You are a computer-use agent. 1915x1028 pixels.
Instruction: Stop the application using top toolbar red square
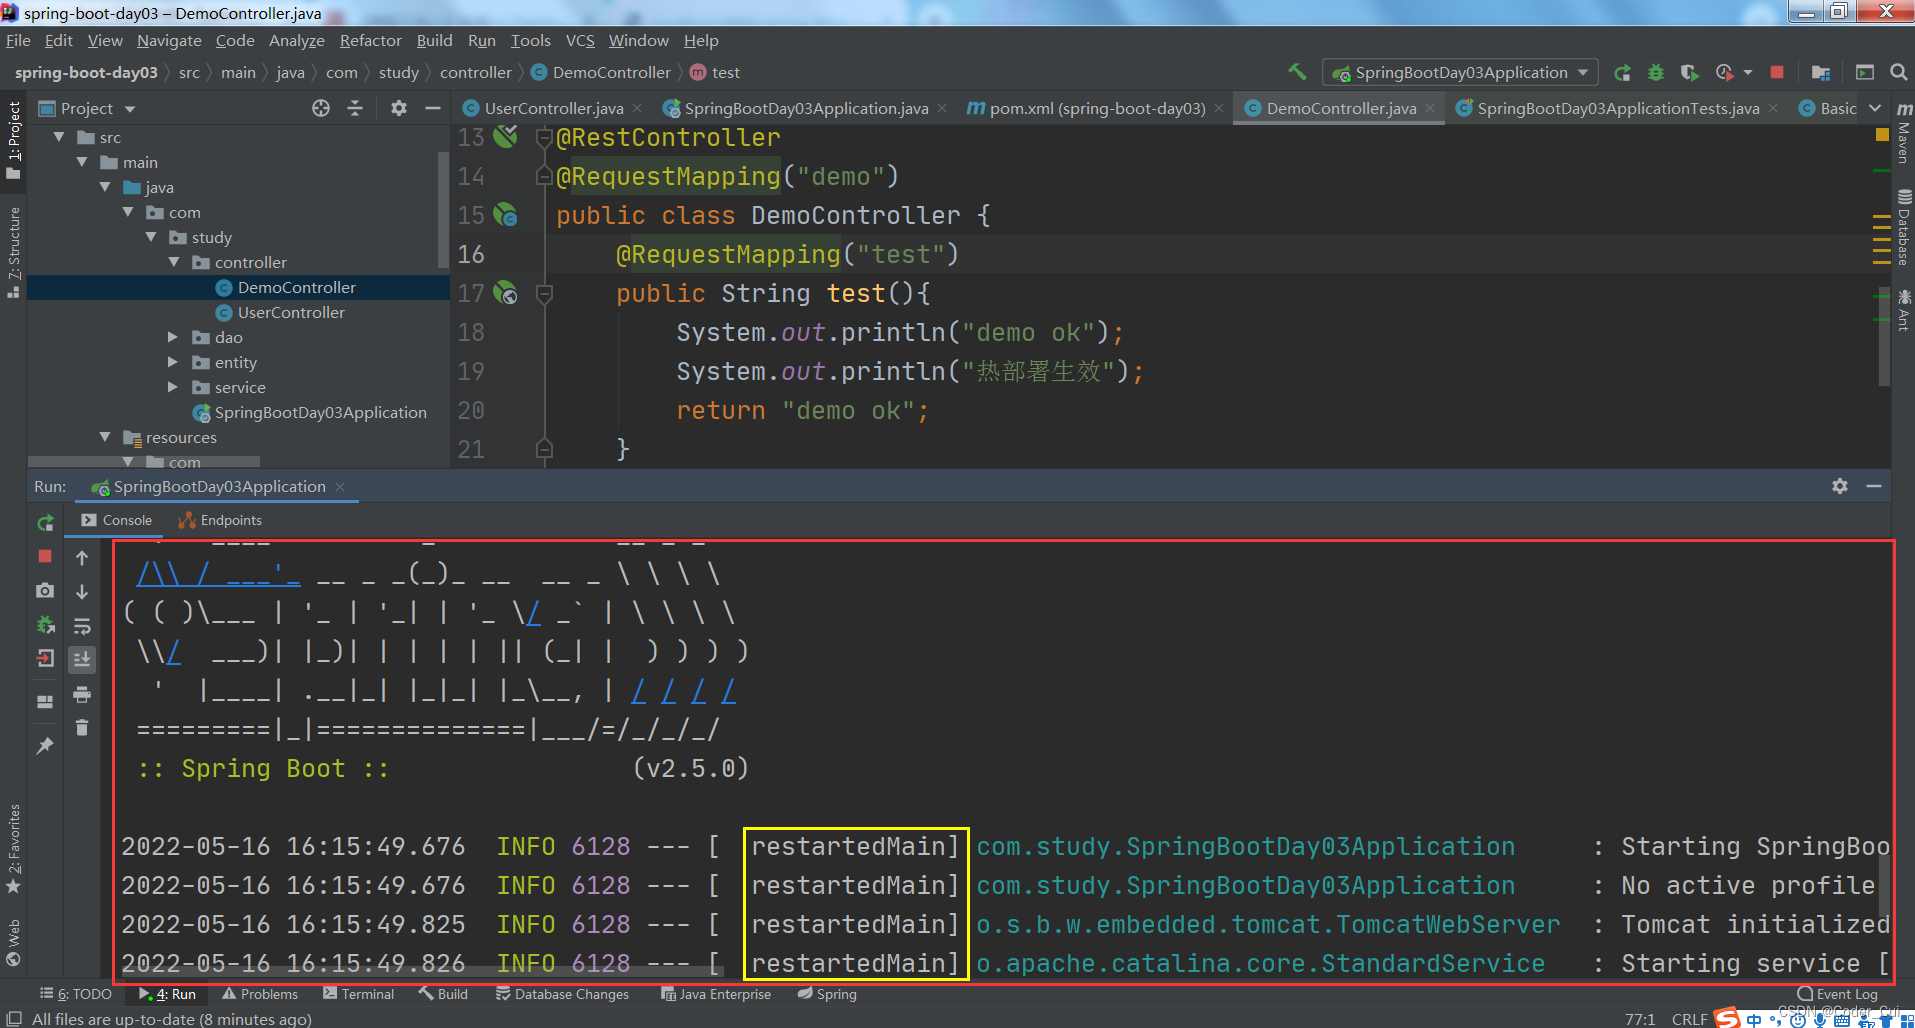coord(1777,72)
